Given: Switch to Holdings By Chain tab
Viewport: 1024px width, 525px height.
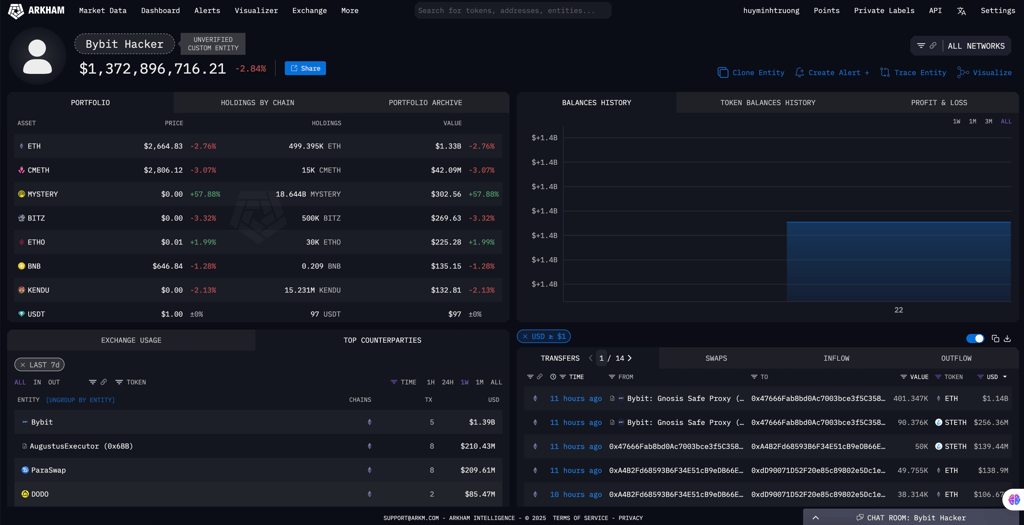Looking at the screenshot, I should pos(257,103).
